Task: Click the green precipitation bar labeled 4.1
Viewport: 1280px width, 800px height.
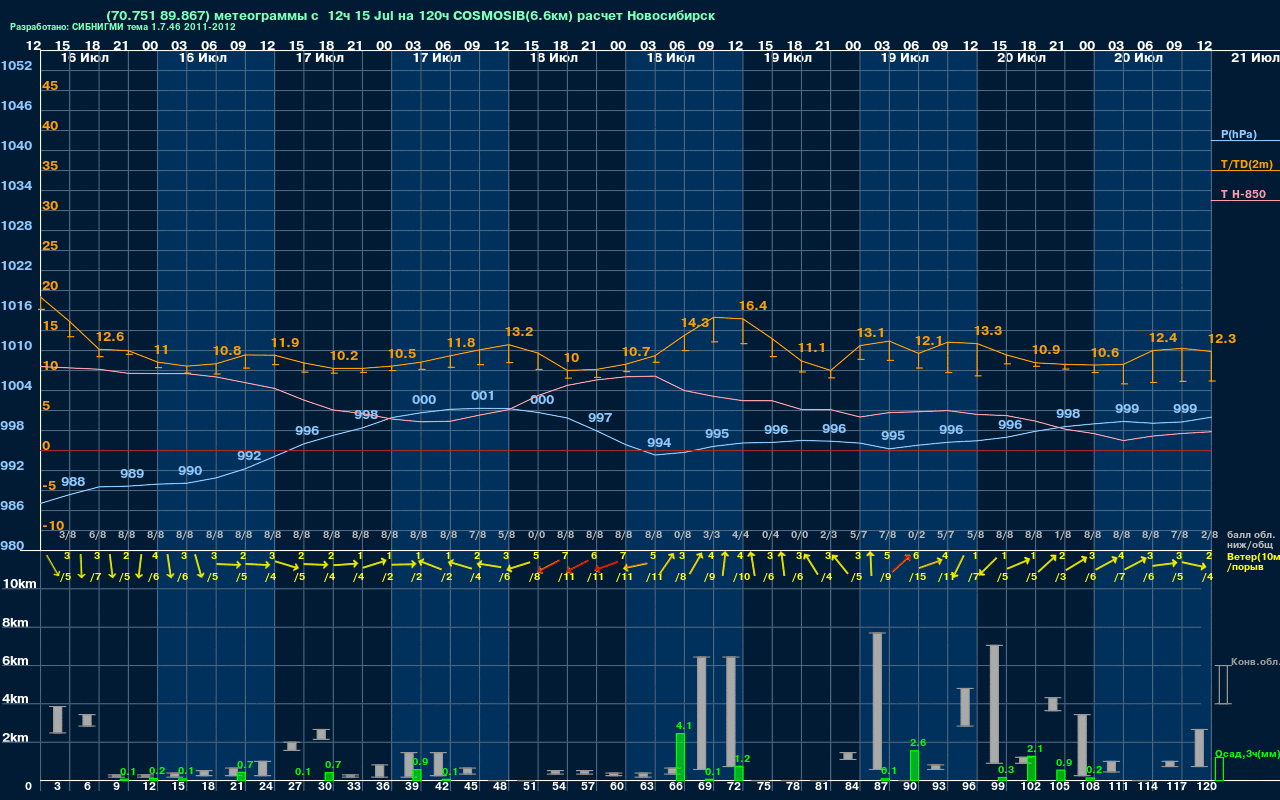Action: 680,757
